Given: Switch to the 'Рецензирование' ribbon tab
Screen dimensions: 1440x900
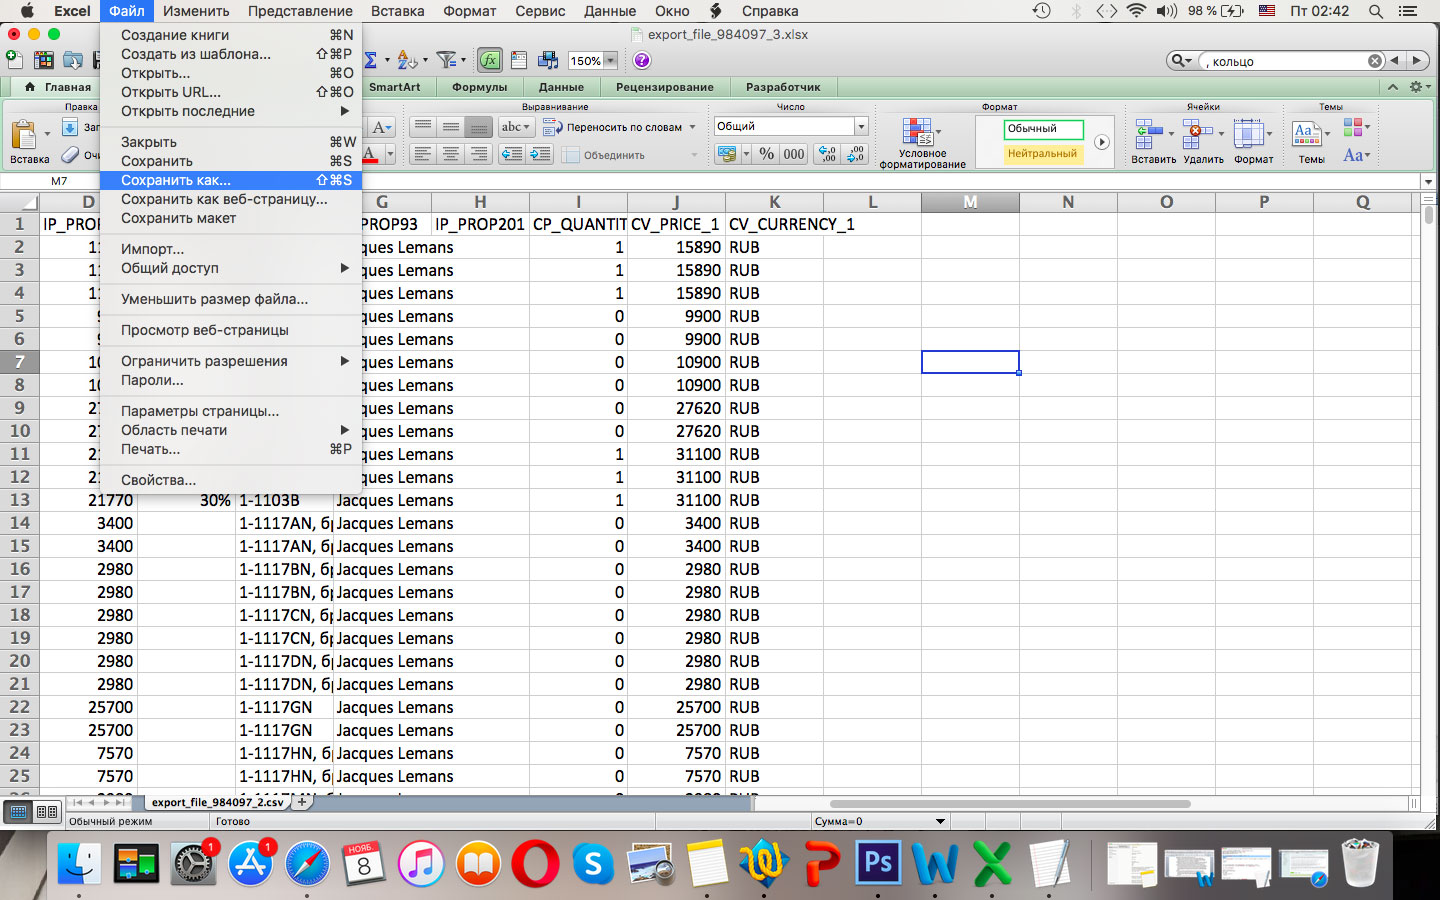Looking at the screenshot, I should tap(664, 87).
